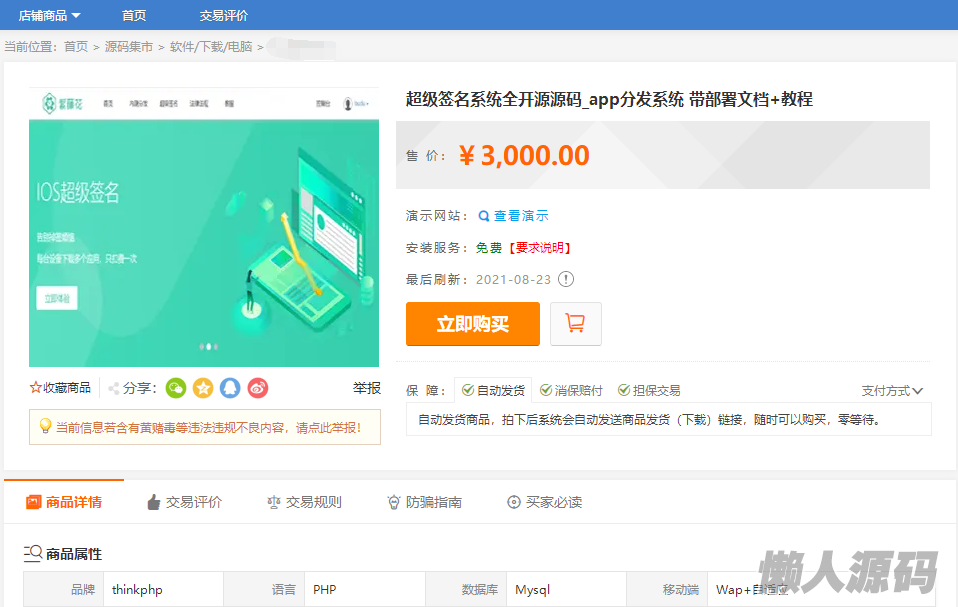The height and width of the screenshot is (607, 958).
Task: Switch to the 商品详情 tab
Action: 64,502
